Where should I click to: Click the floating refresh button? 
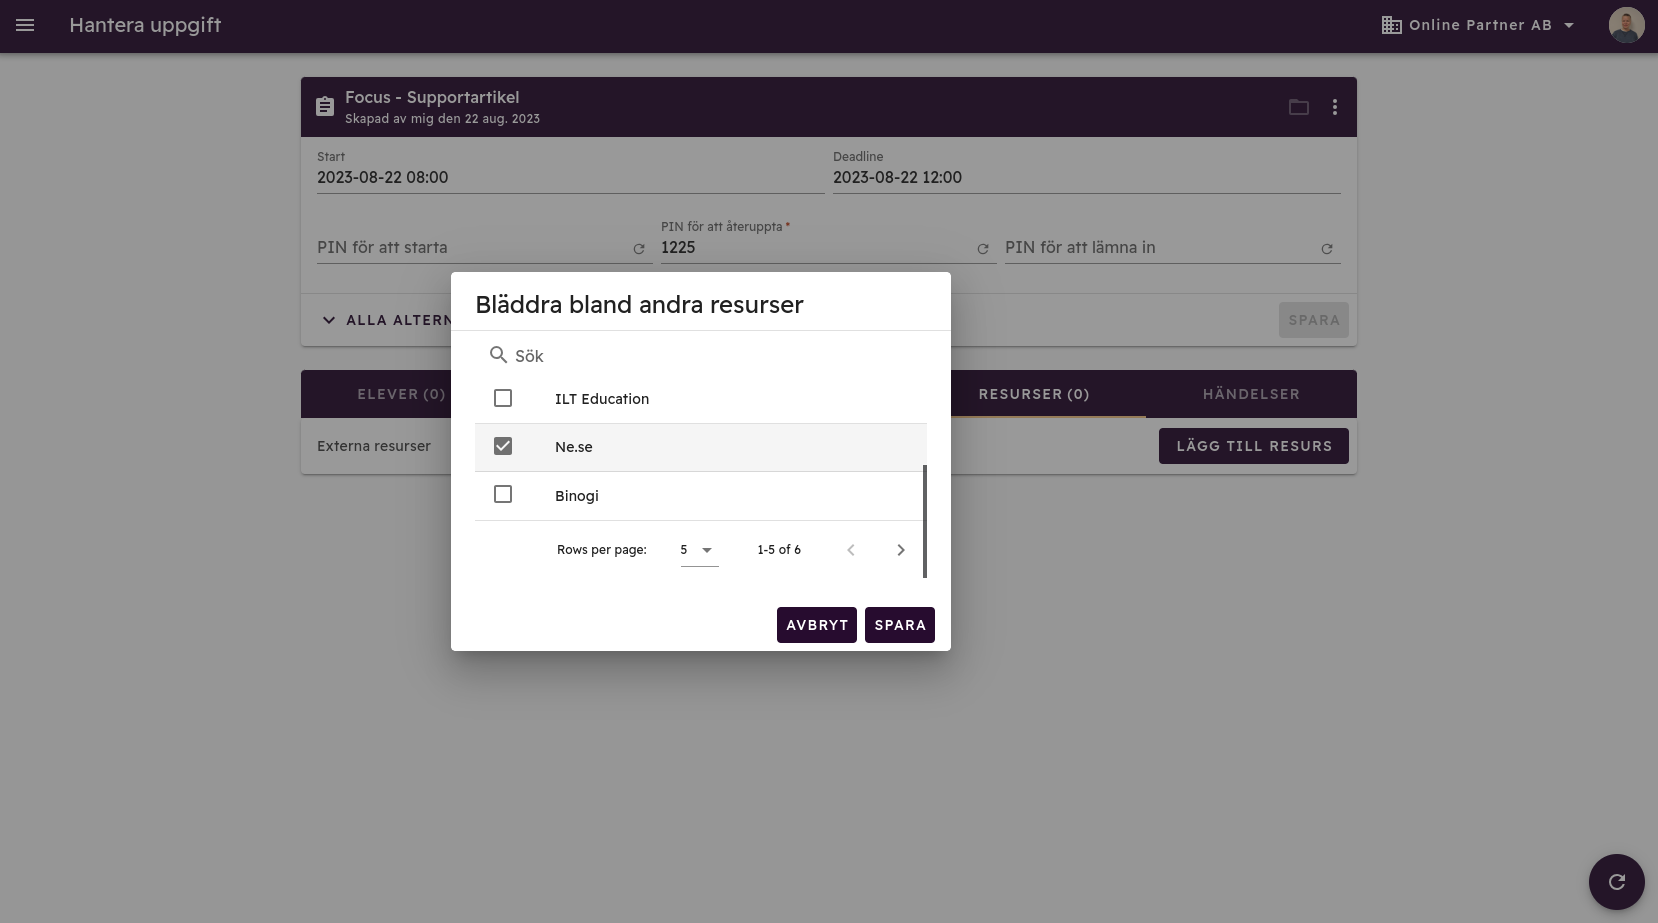pos(1616,881)
